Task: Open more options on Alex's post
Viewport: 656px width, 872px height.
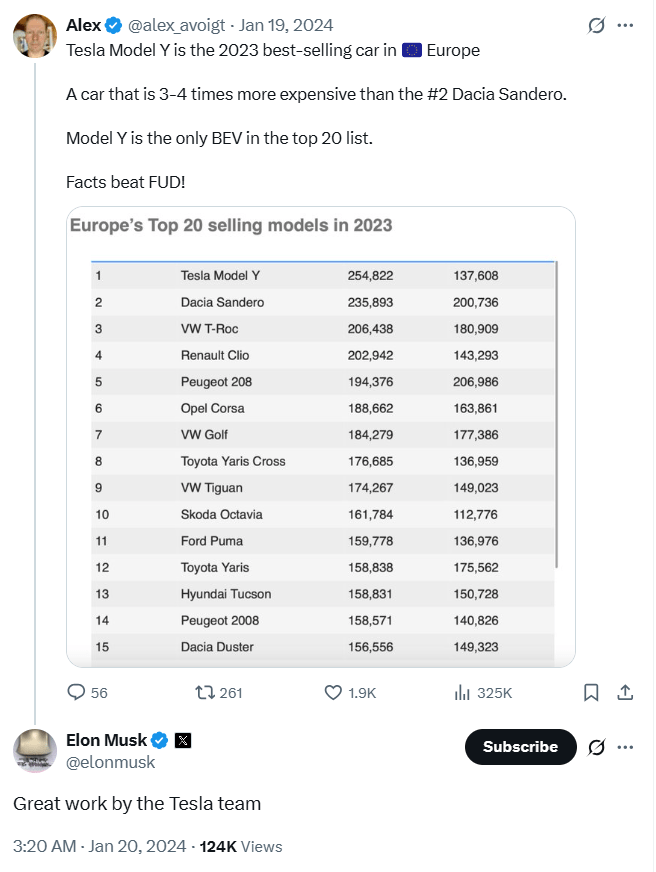Action: pyautogui.click(x=626, y=25)
